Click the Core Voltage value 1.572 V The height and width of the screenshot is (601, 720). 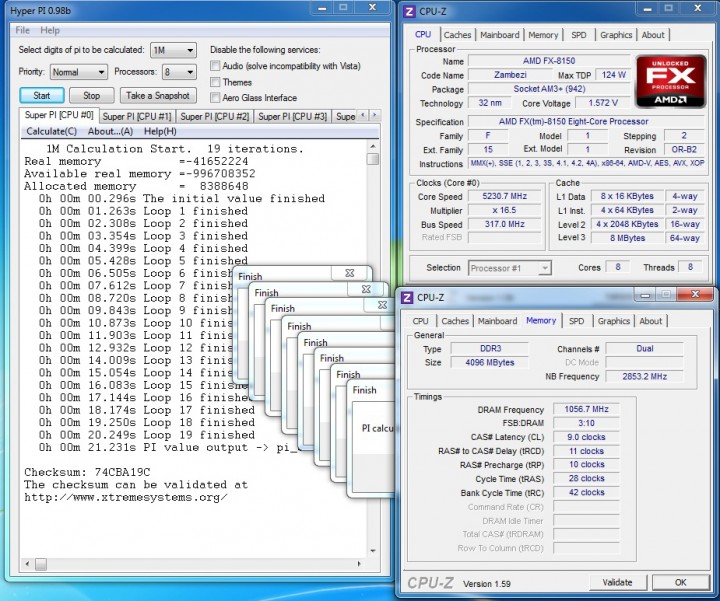(x=602, y=103)
